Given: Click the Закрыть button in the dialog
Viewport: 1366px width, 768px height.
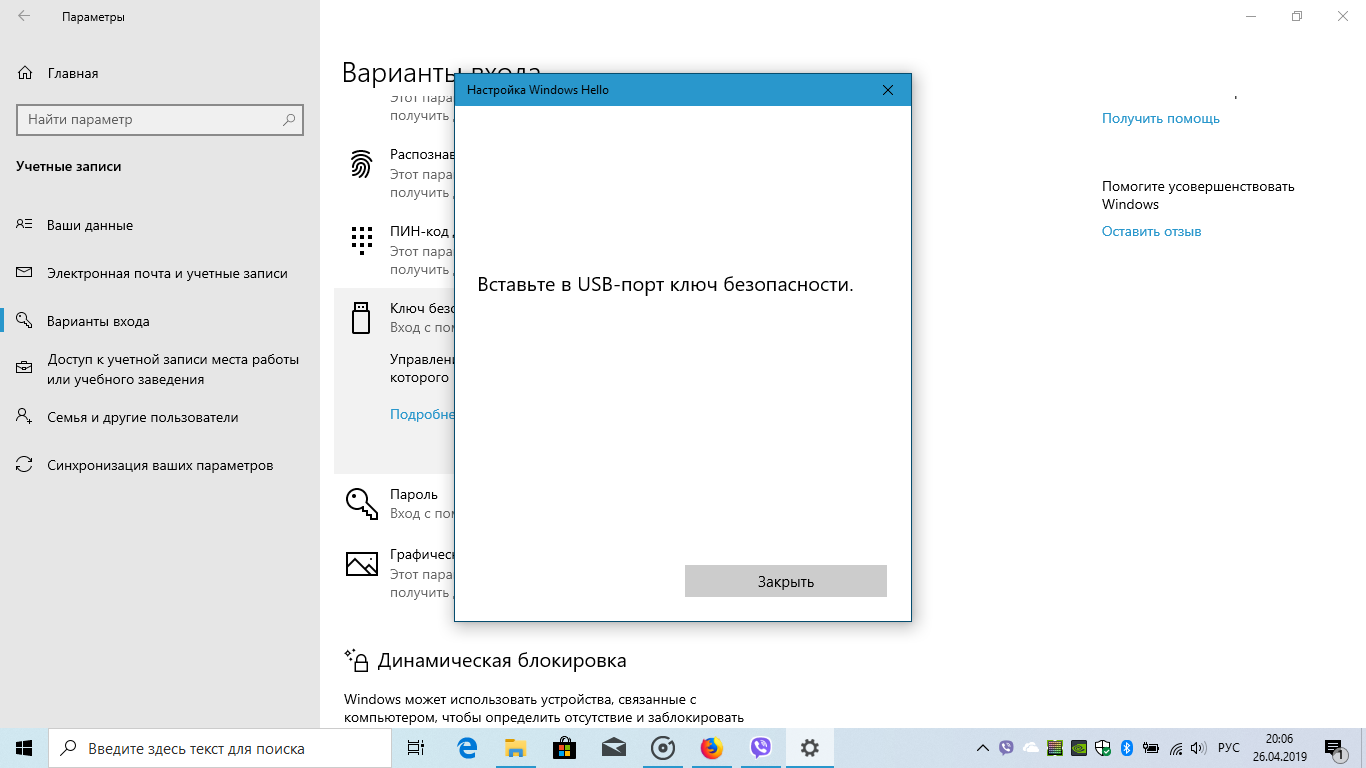Looking at the screenshot, I should pos(786,581).
